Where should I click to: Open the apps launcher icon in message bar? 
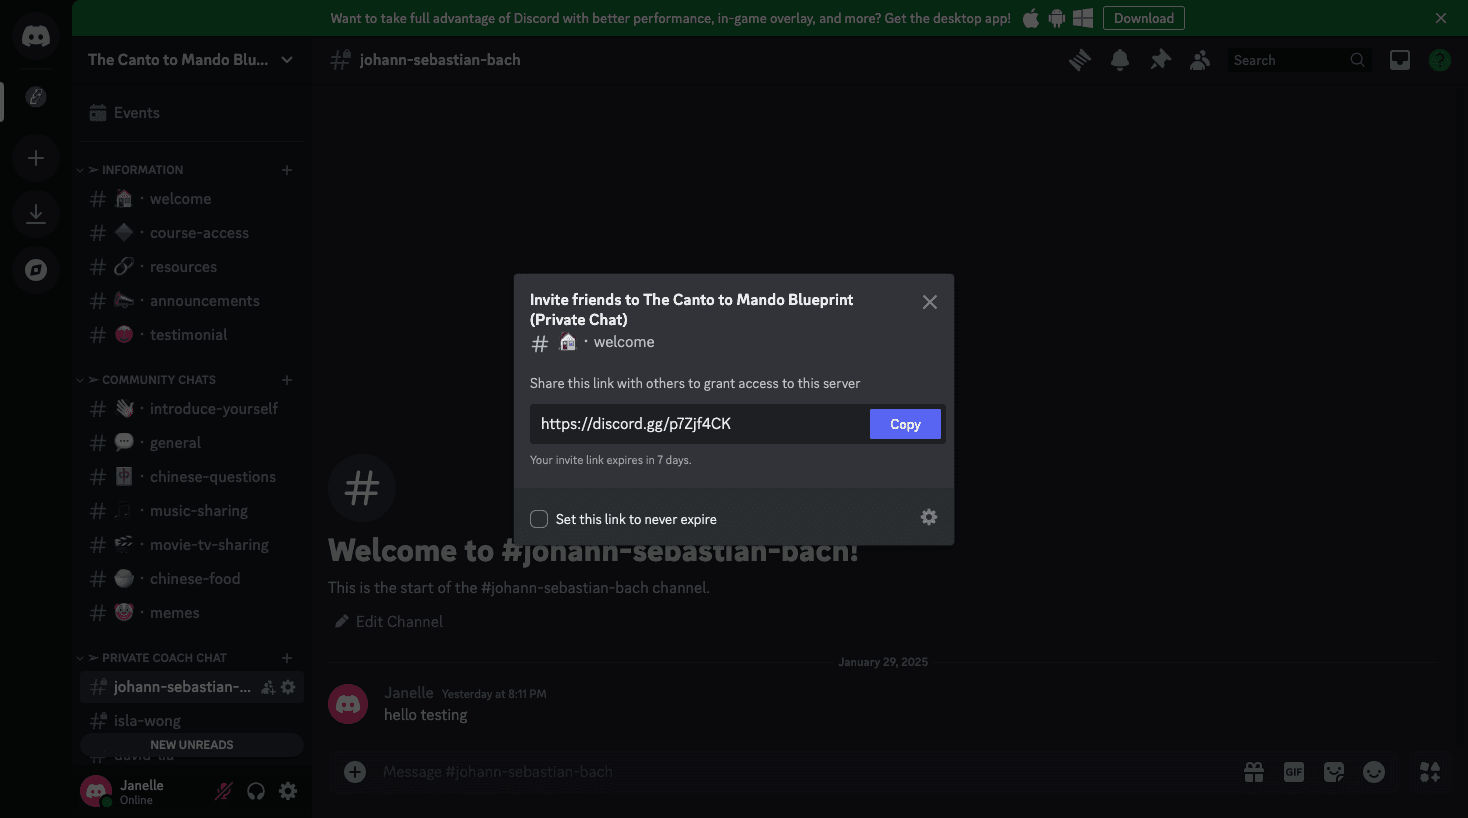point(1430,772)
